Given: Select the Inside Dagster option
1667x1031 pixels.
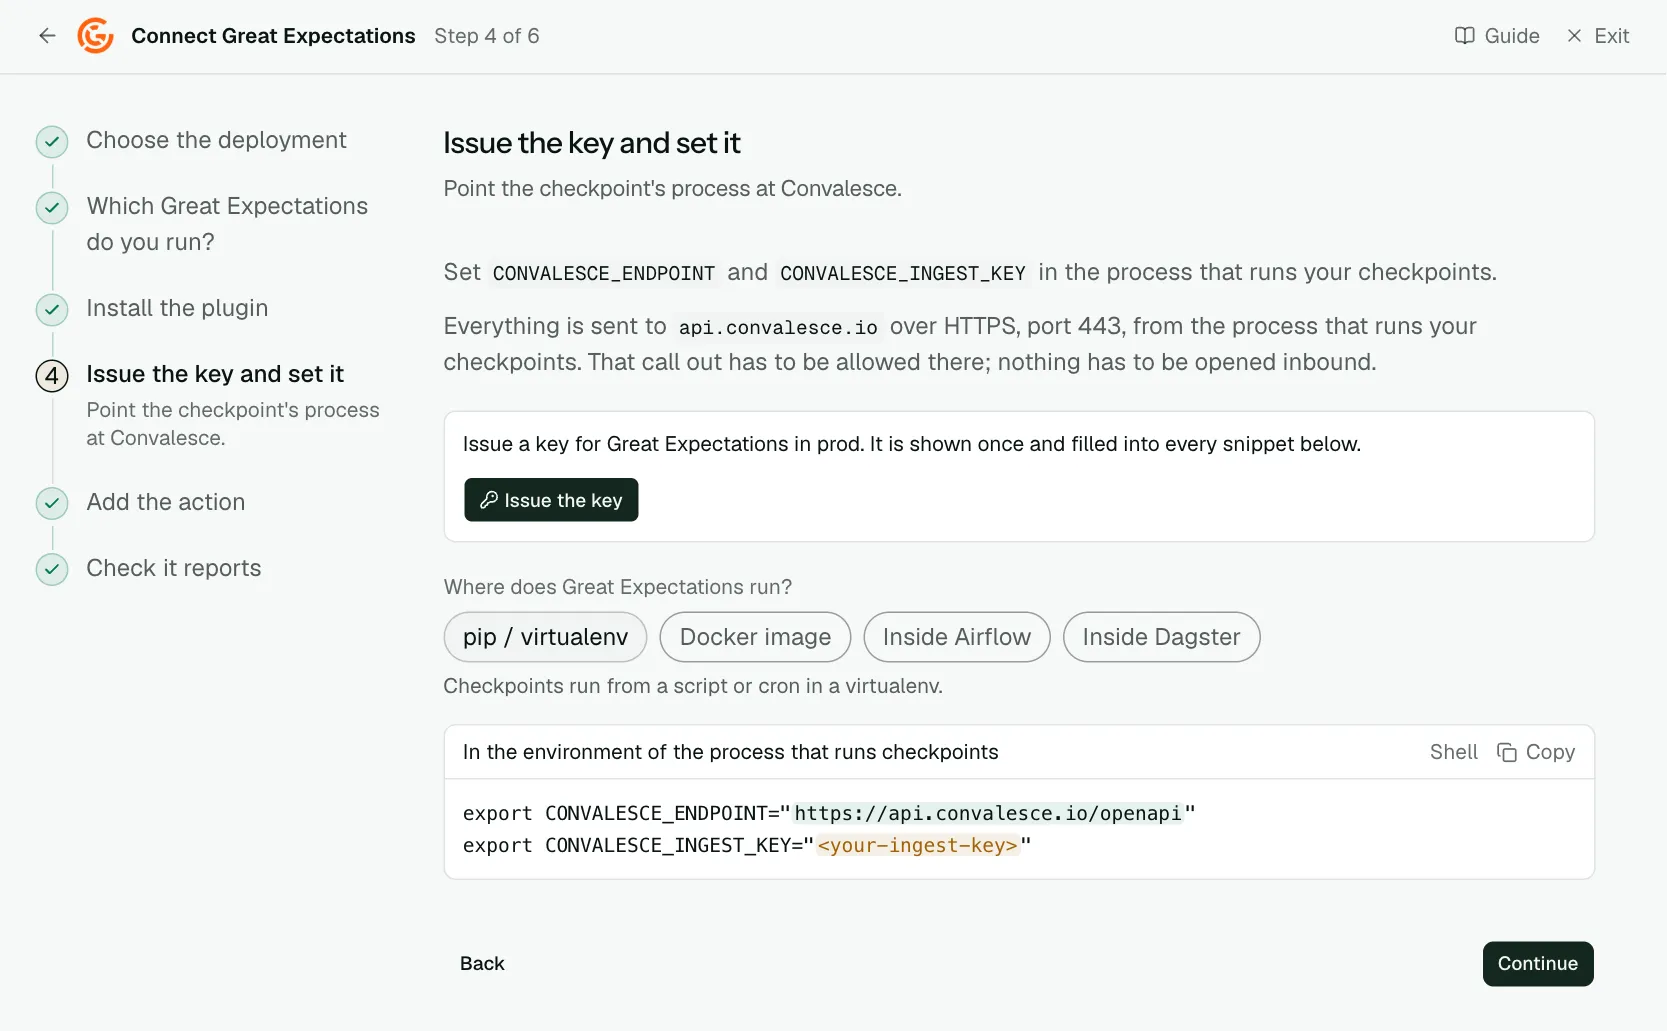Looking at the screenshot, I should [x=1161, y=637].
